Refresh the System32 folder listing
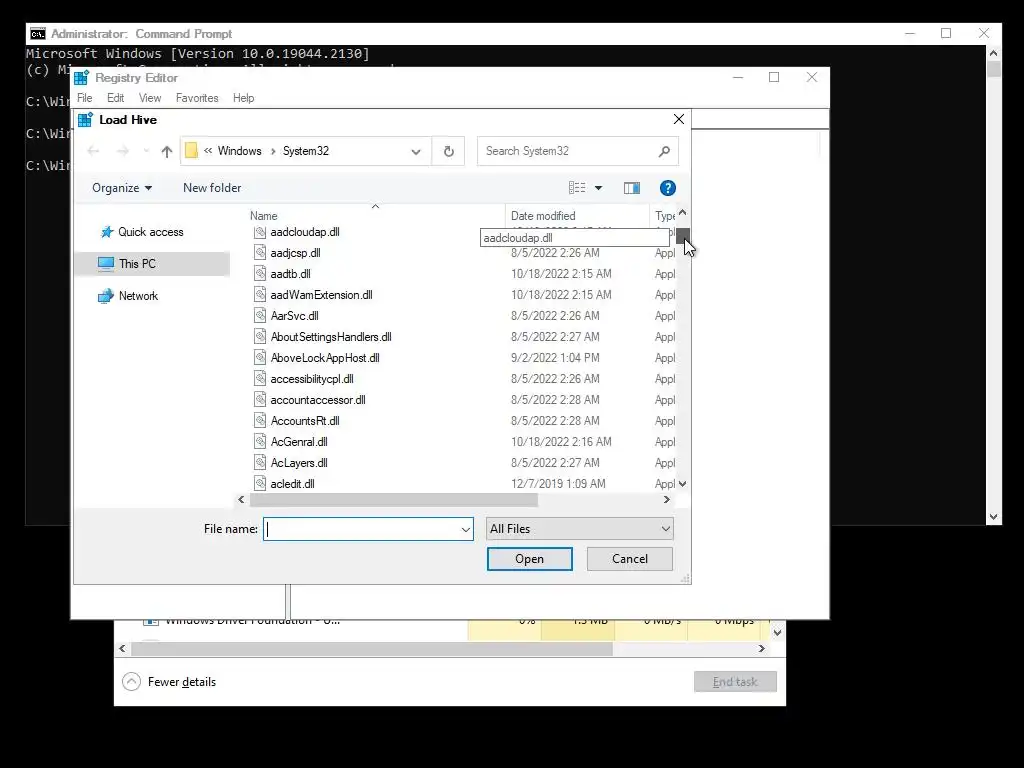Image resolution: width=1024 pixels, height=768 pixels. (449, 152)
